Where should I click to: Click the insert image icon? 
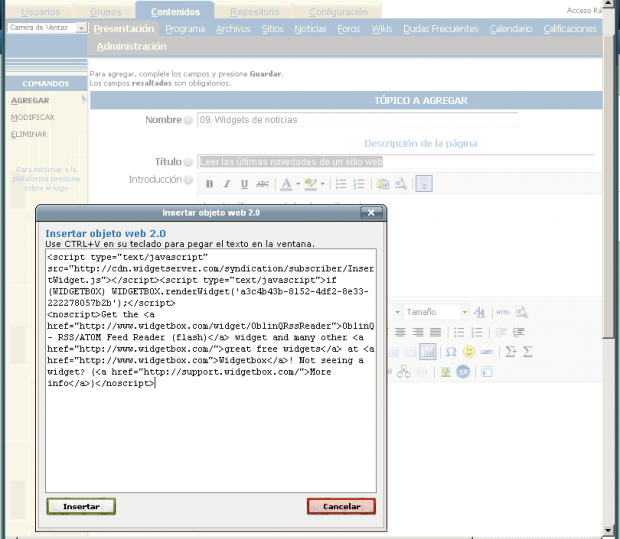point(446,372)
